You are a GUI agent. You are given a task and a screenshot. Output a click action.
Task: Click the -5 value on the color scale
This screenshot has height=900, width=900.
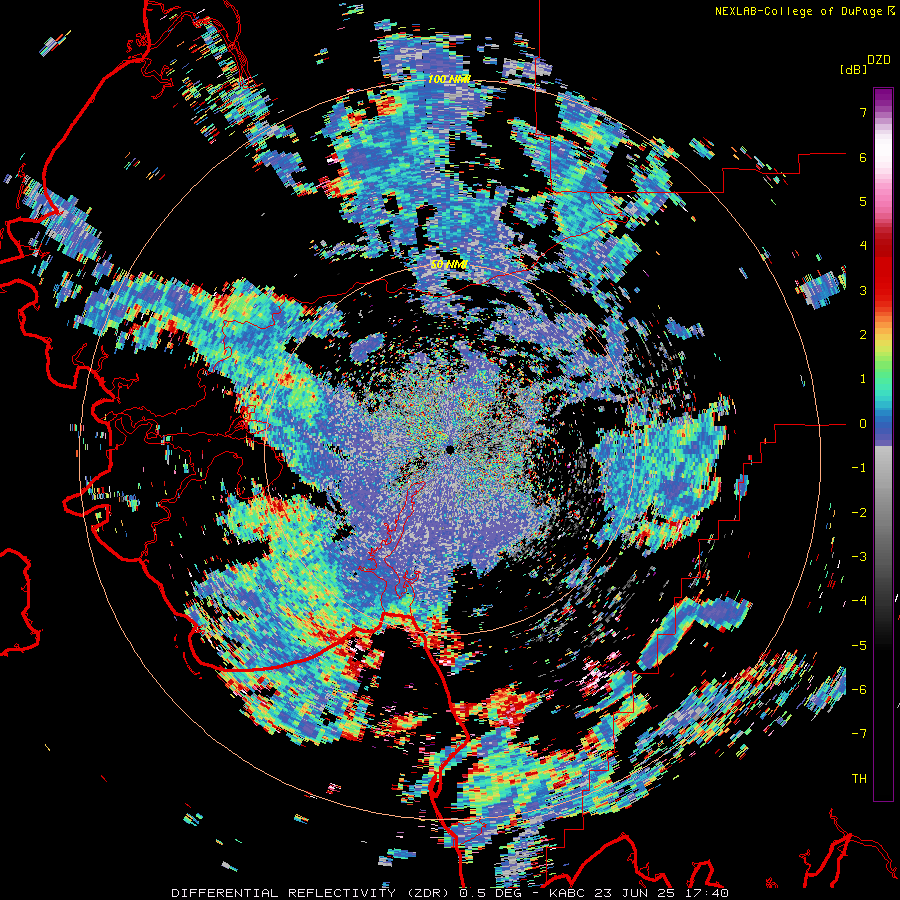pyautogui.click(x=859, y=646)
